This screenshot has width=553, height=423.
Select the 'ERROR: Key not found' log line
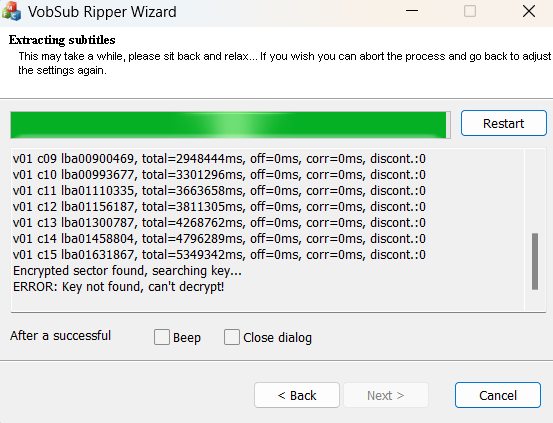click(x=118, y=287)
